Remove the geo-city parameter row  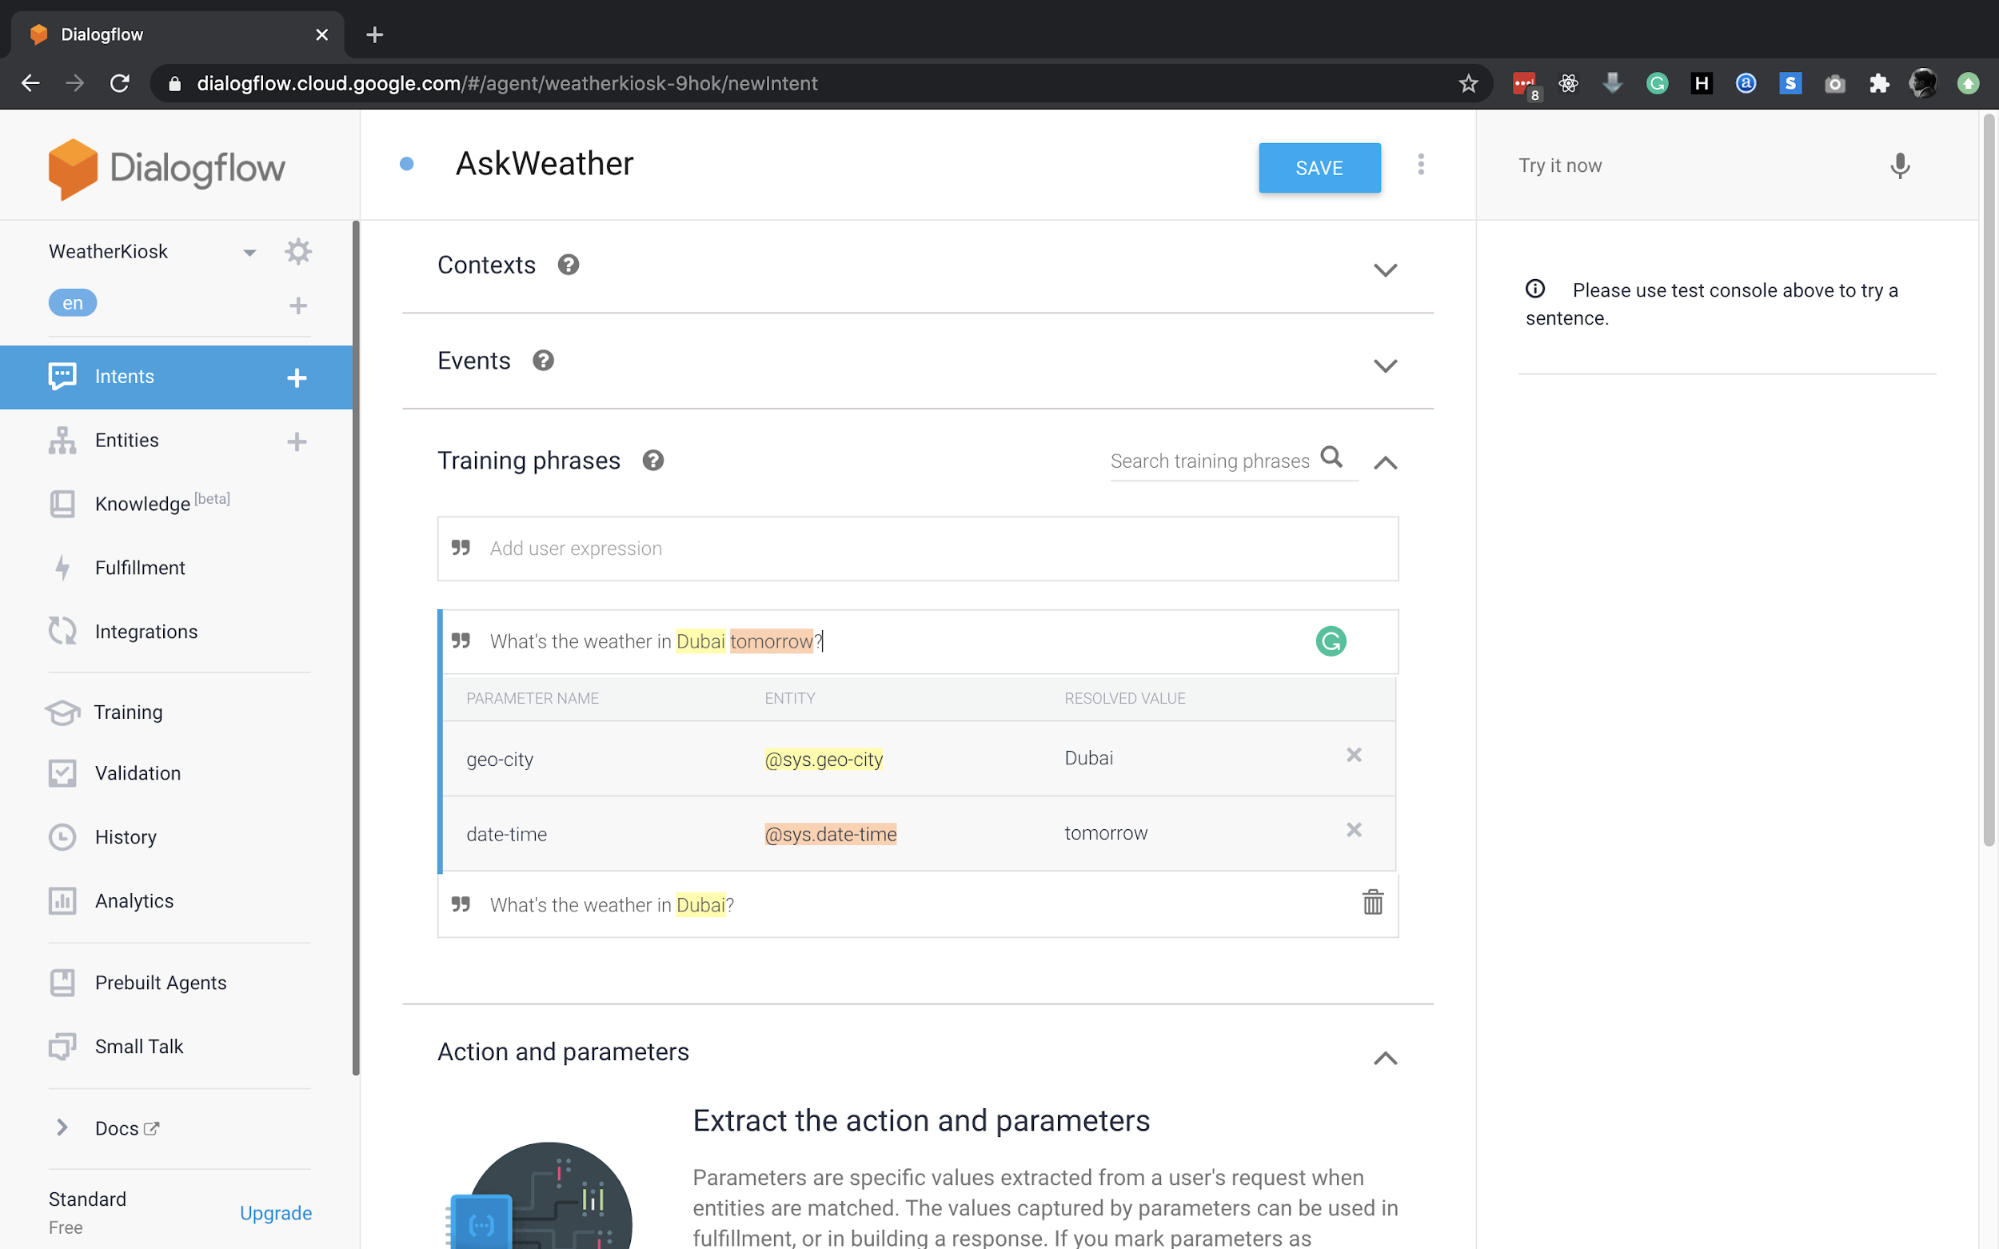pyautogui.click(x=1353, y=756)
